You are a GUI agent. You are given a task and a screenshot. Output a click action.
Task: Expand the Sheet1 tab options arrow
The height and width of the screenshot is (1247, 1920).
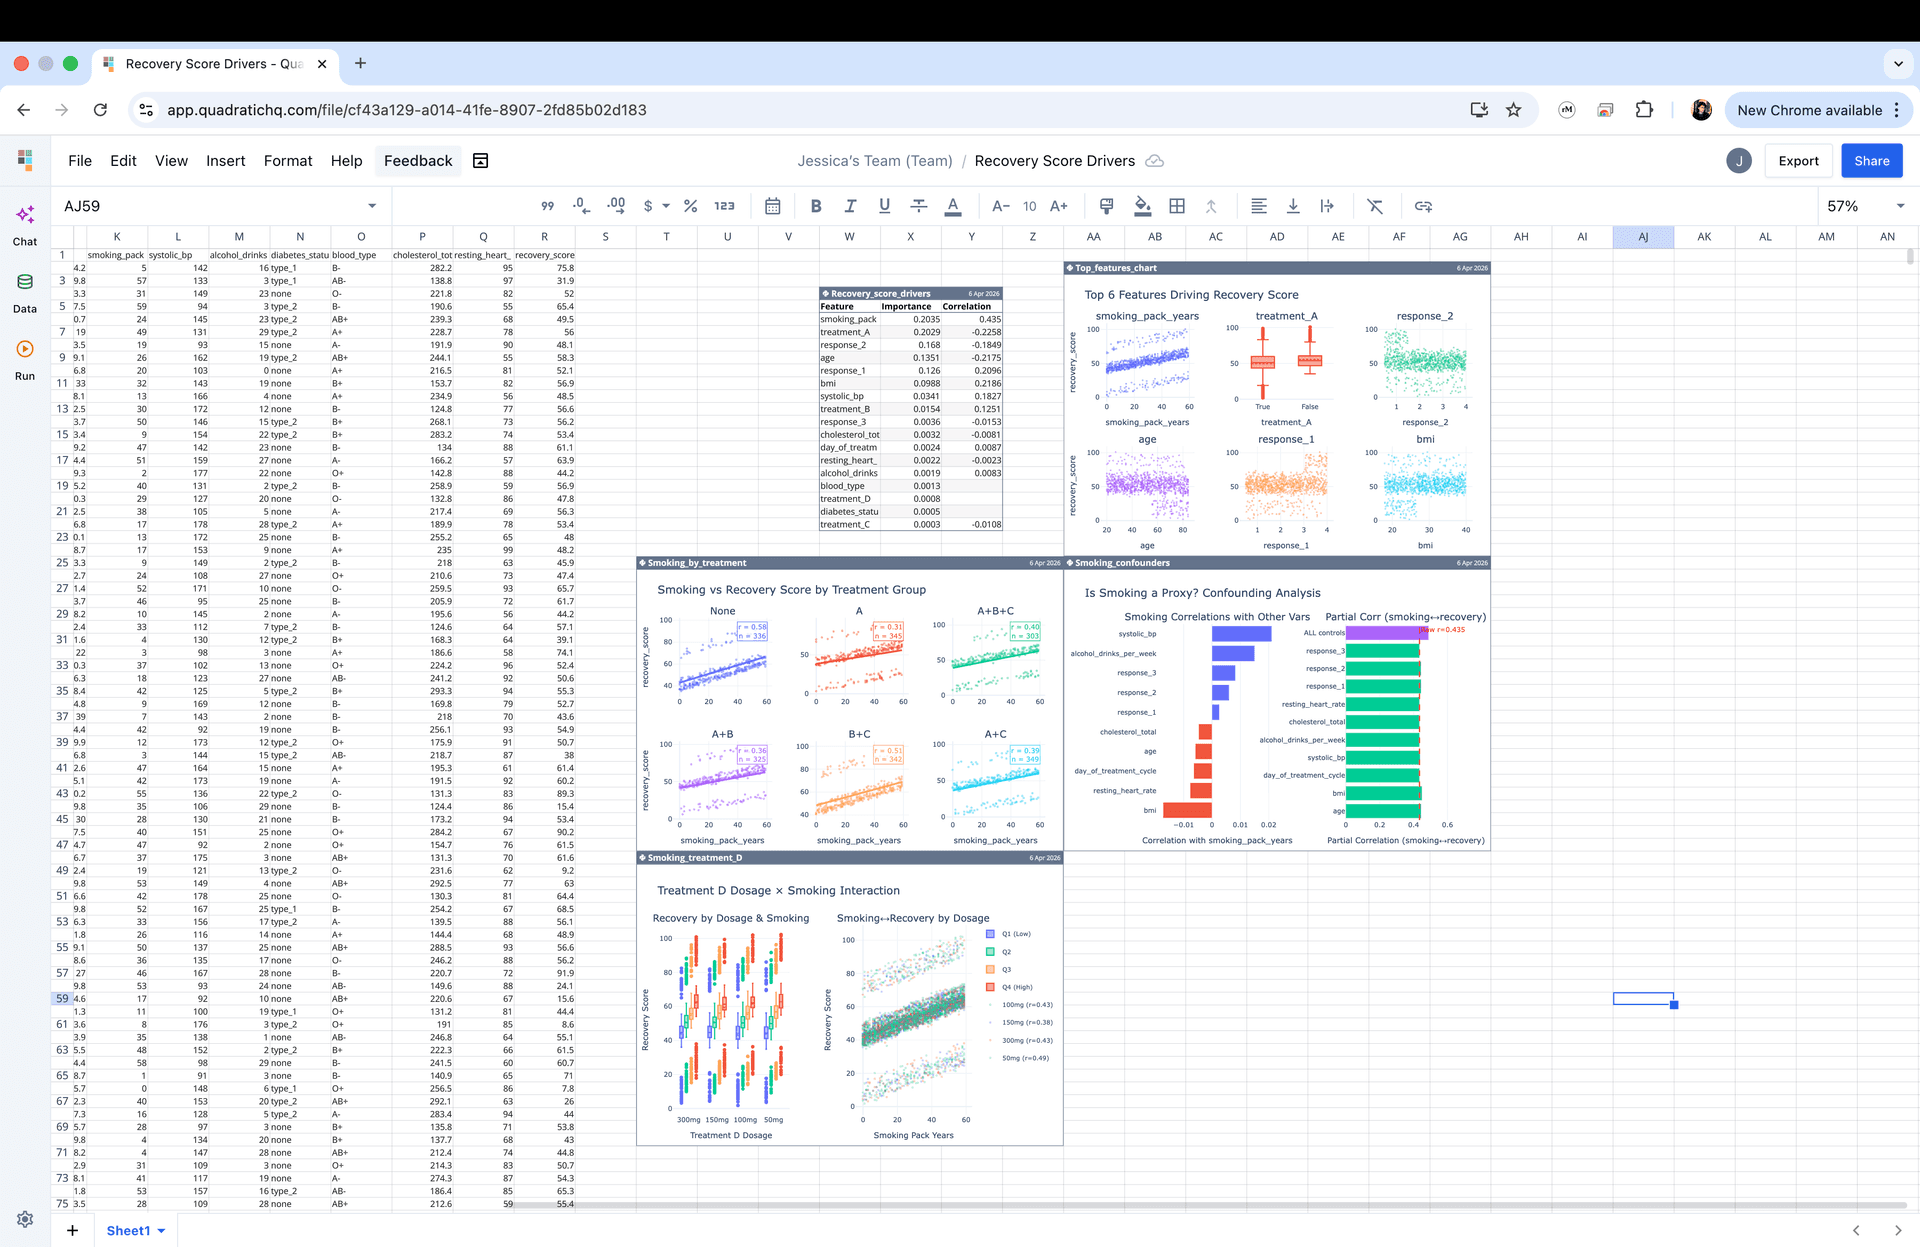coord(161,1231)
